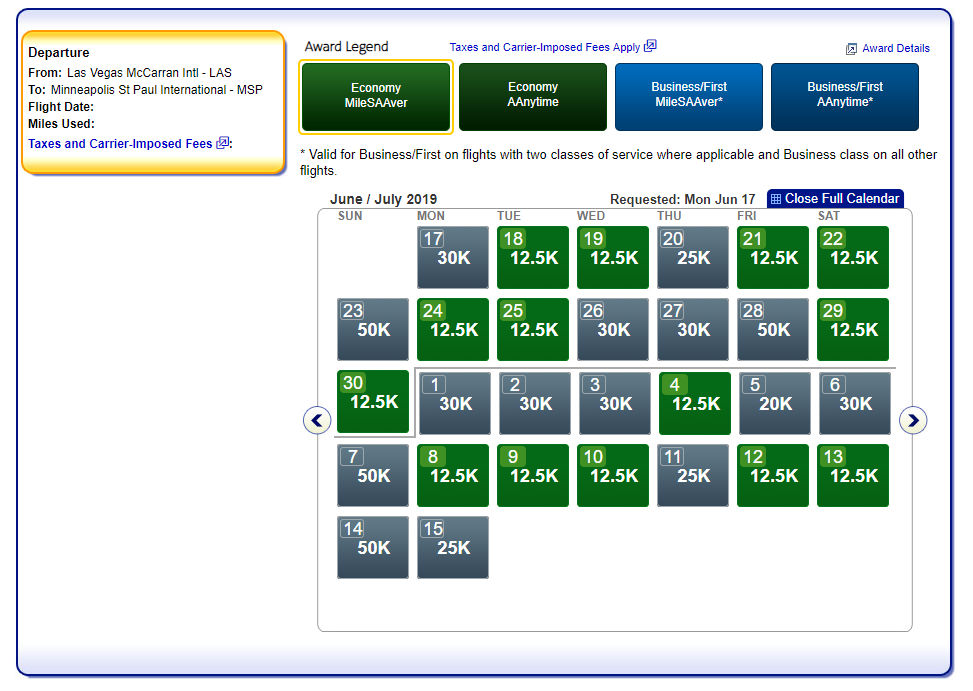The height and width of the screenshot is (691, 973).
Task: Click the calendar grid icon on Close Full Calendar
Action: tap(776, 199)
